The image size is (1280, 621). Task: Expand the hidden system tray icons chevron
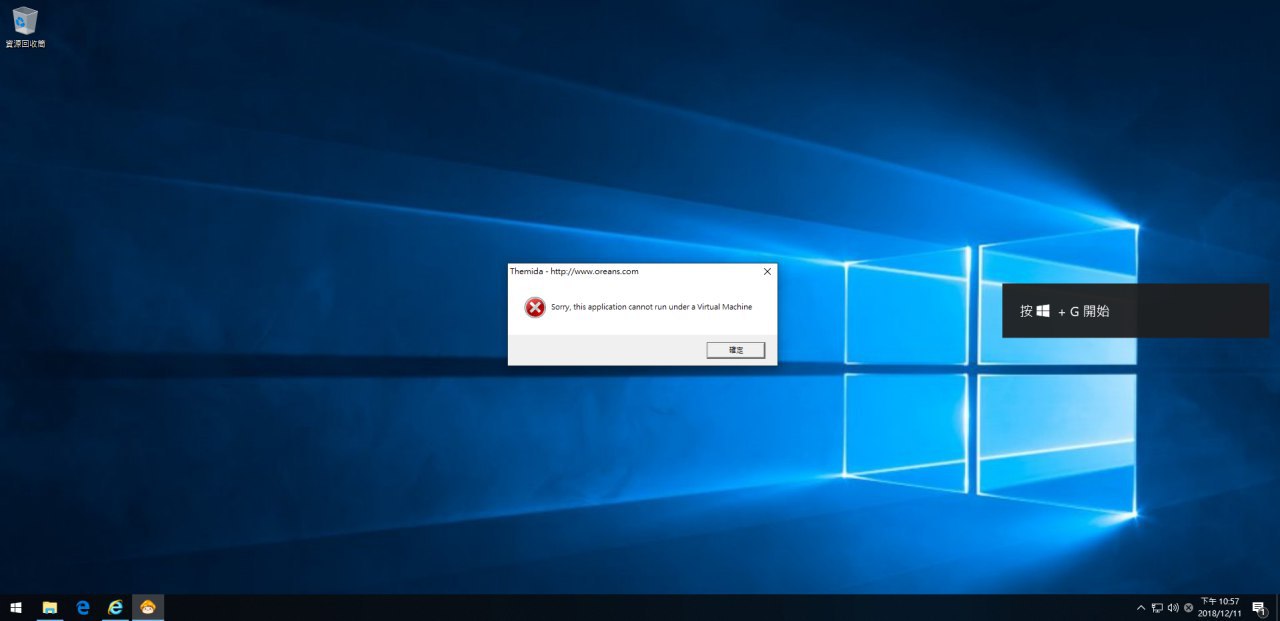click(1141, 607)
